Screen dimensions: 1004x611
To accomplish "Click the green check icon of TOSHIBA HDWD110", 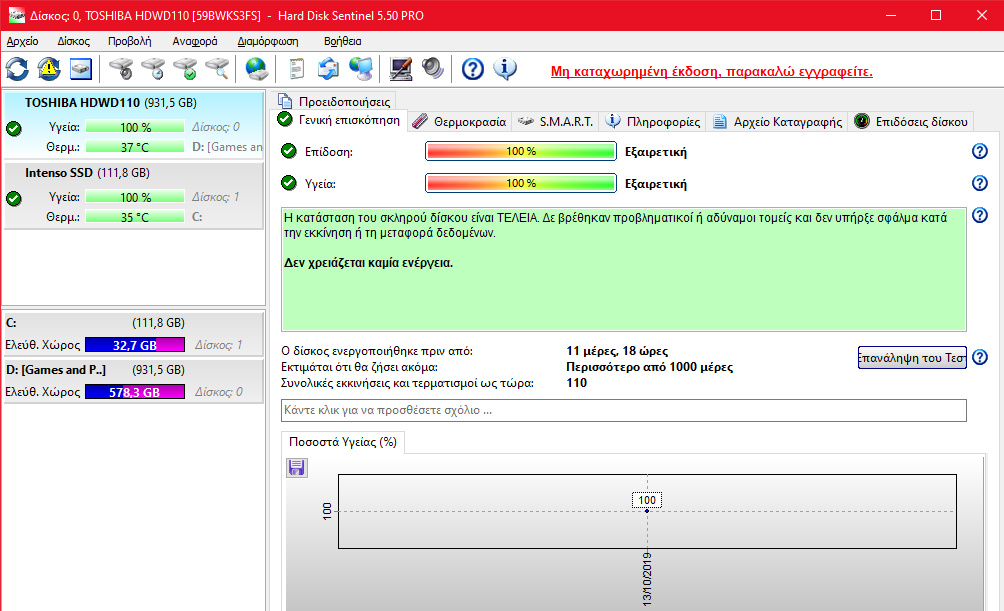I will click(13, 129).
